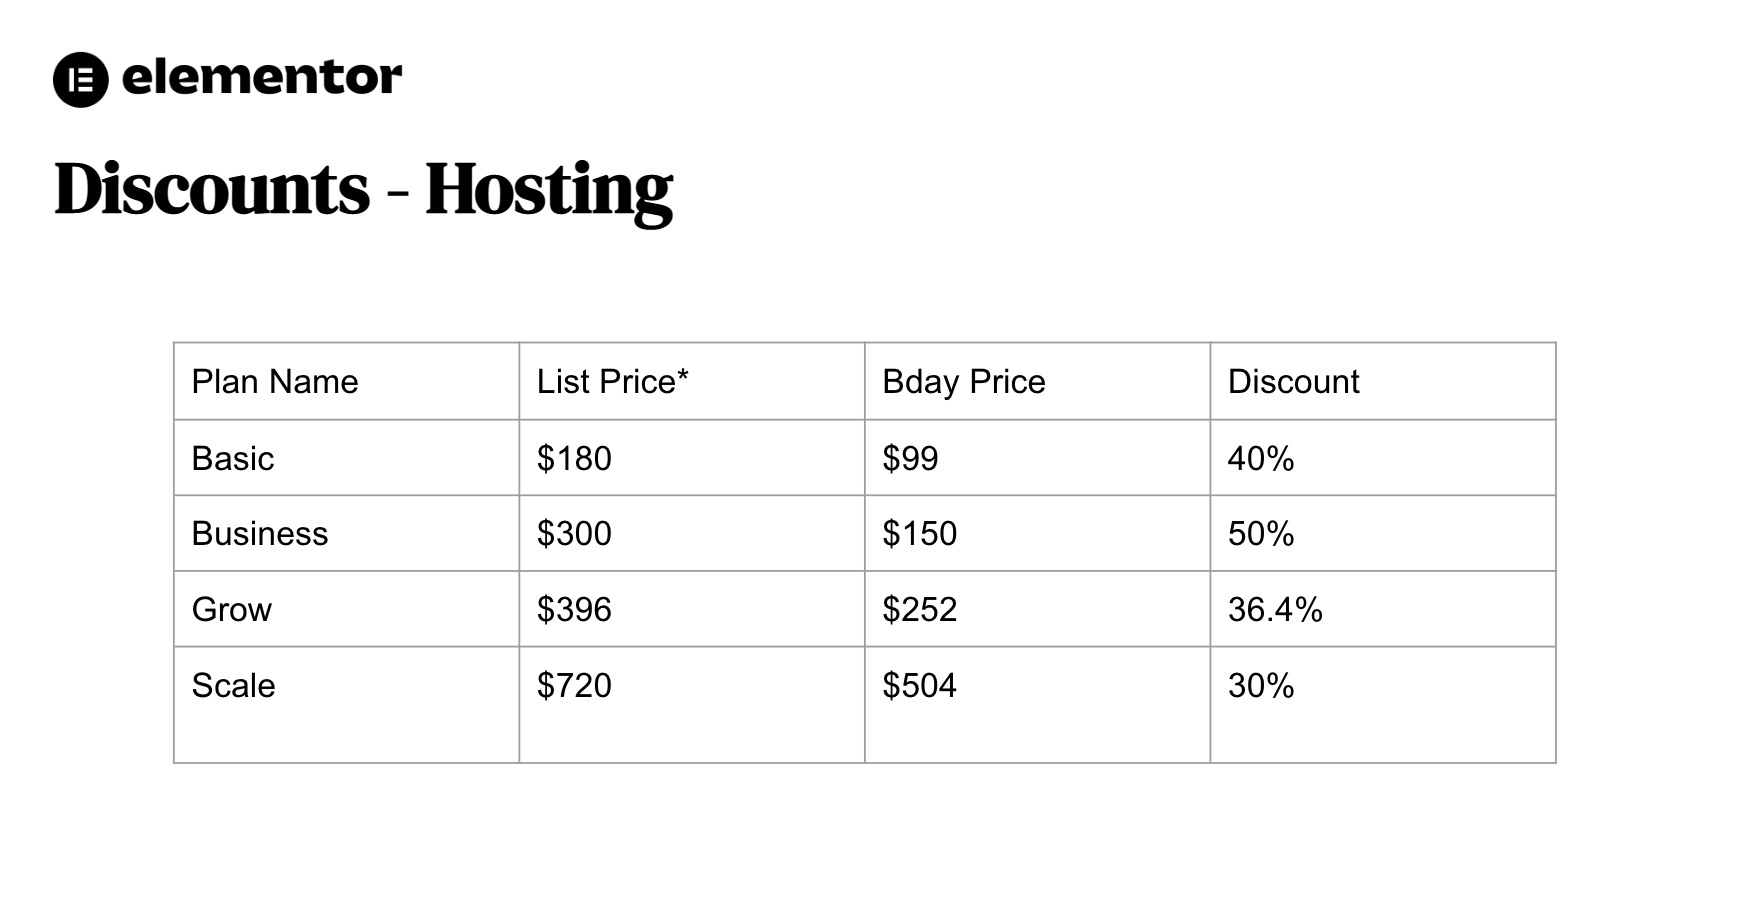Select the Business plan cell
This screenshot has height=898, width=1738.
[346, 533]
